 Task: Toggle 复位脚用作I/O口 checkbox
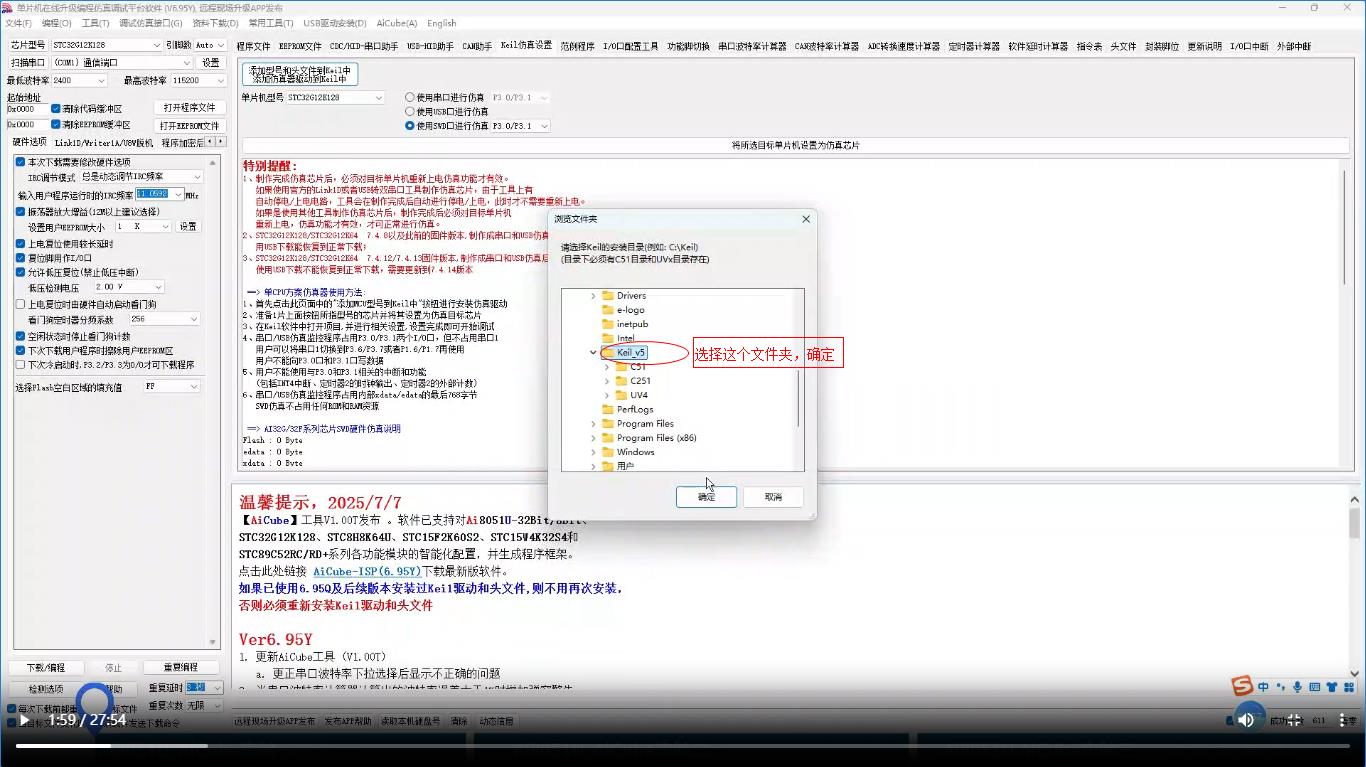click(x=21, y=258)
